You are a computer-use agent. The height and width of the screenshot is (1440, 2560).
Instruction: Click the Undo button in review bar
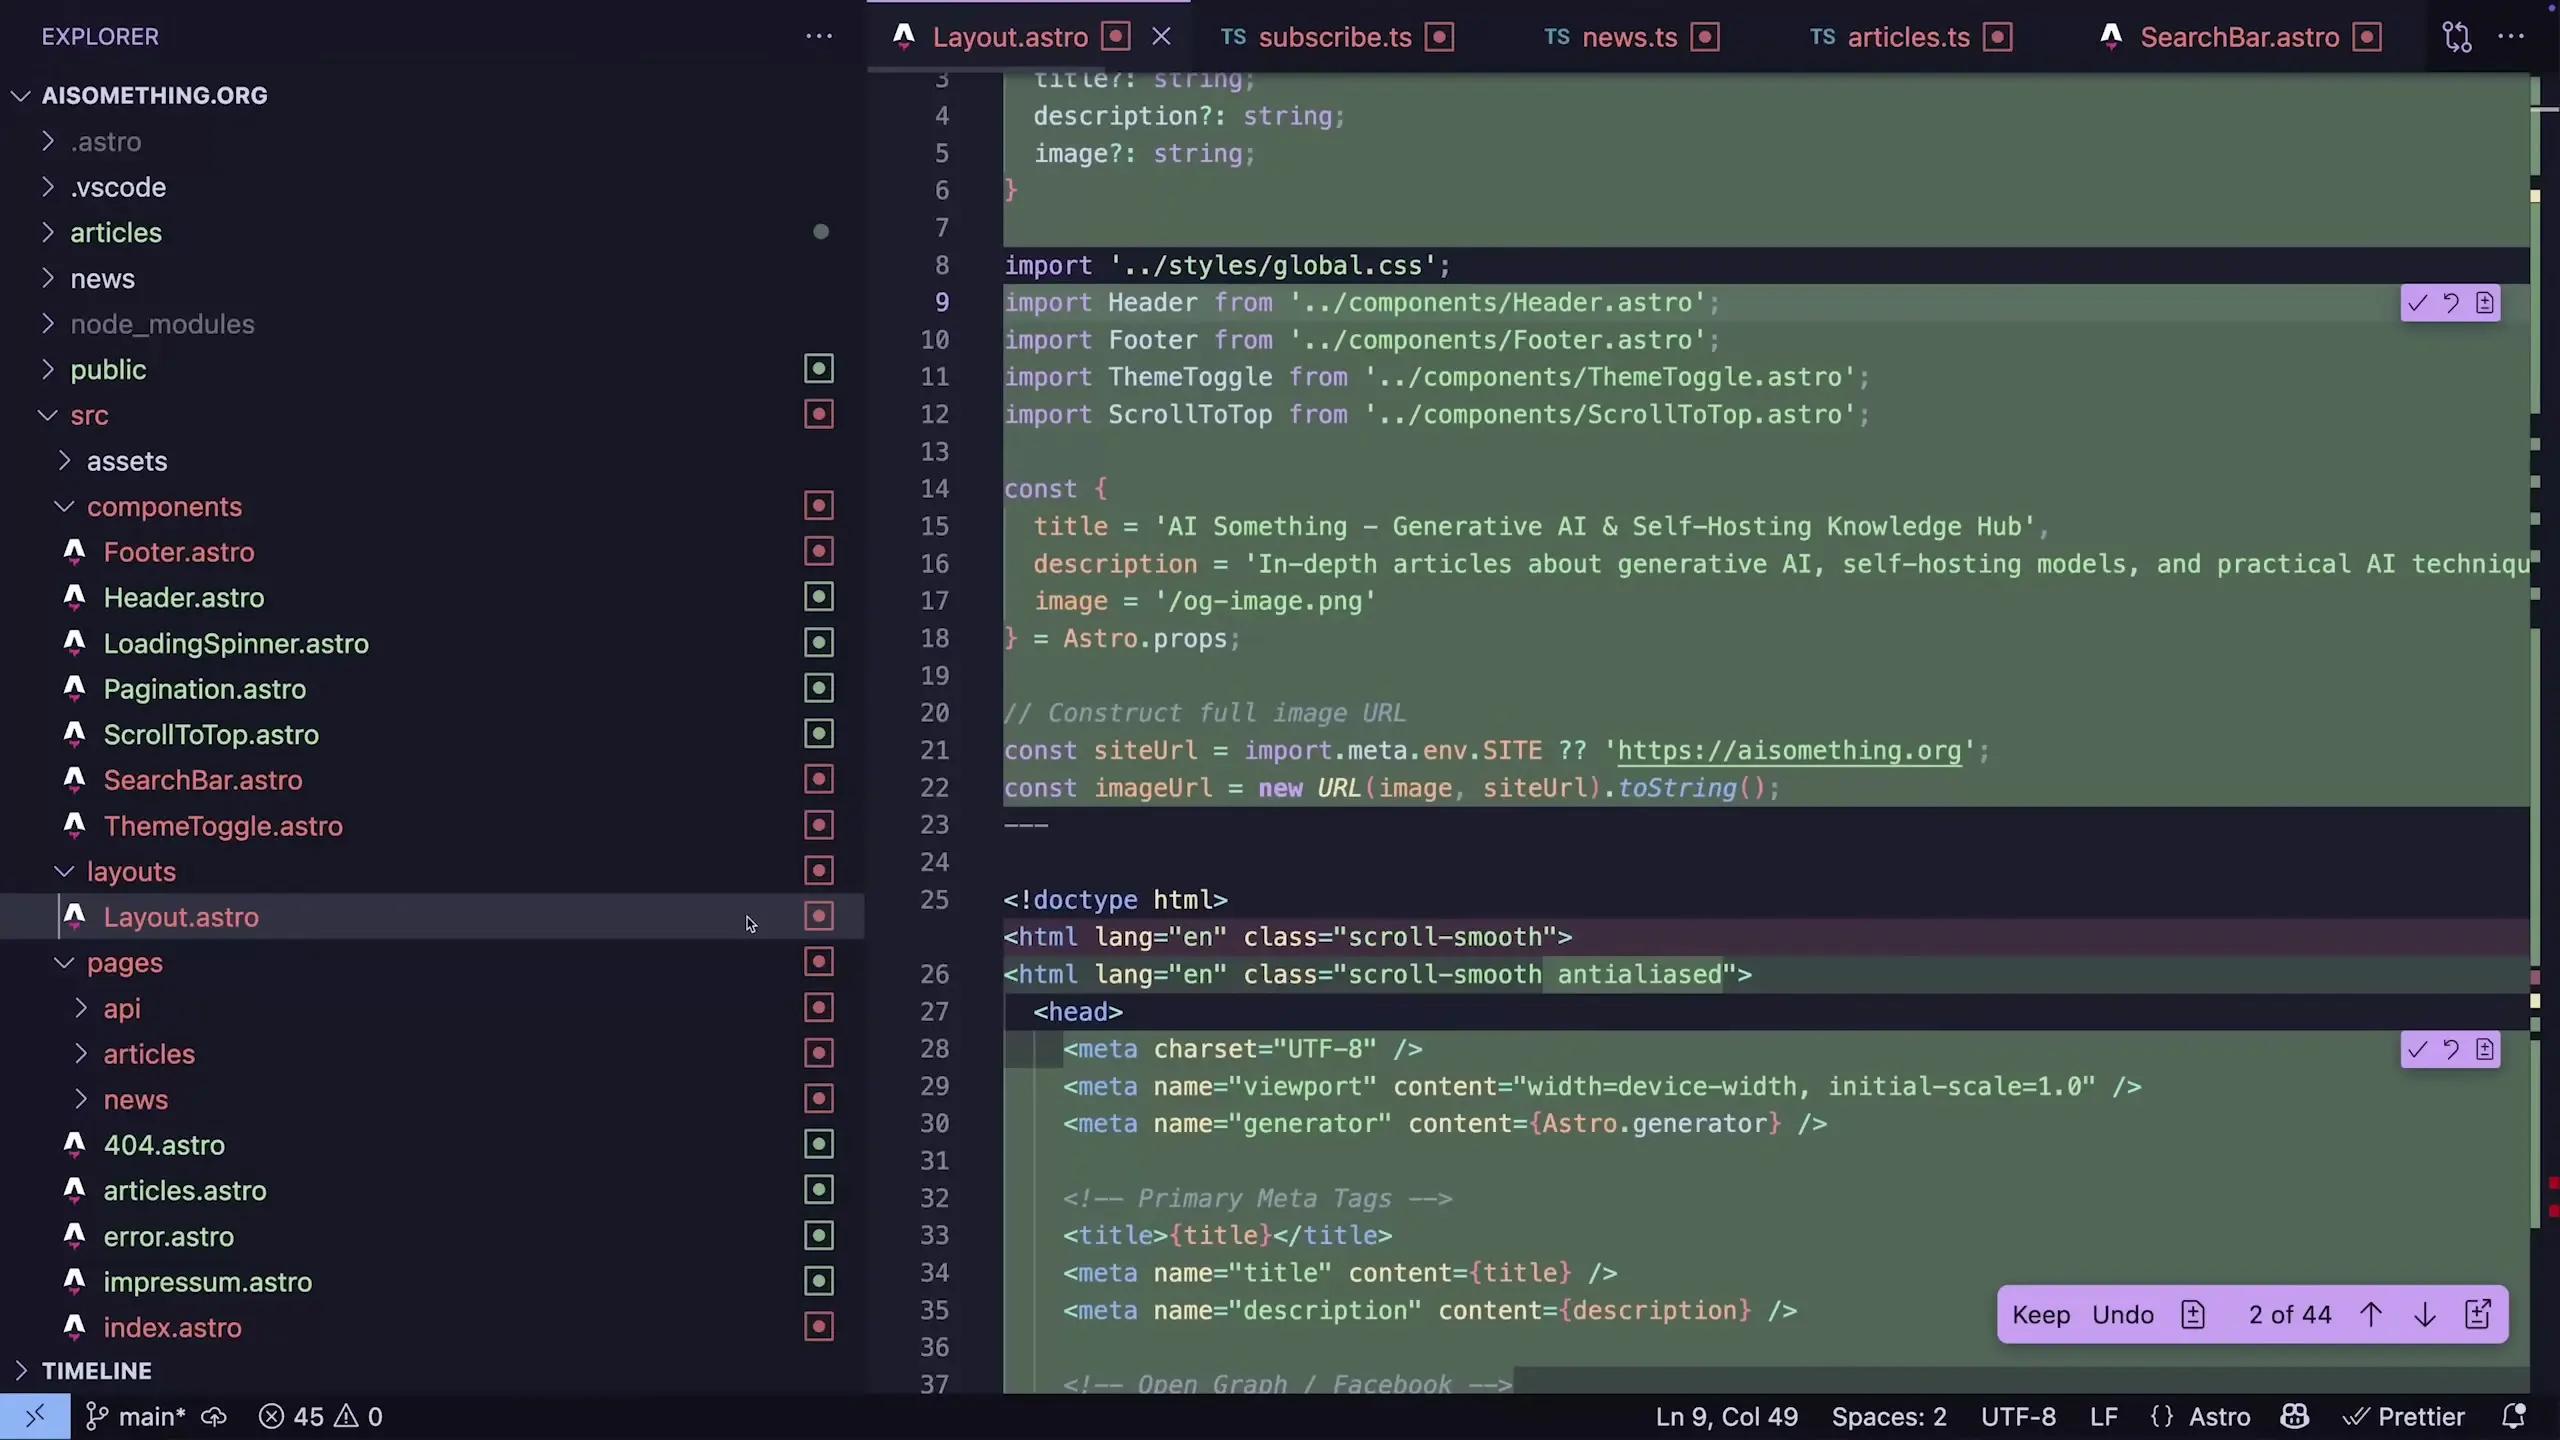point(2123,1315)
